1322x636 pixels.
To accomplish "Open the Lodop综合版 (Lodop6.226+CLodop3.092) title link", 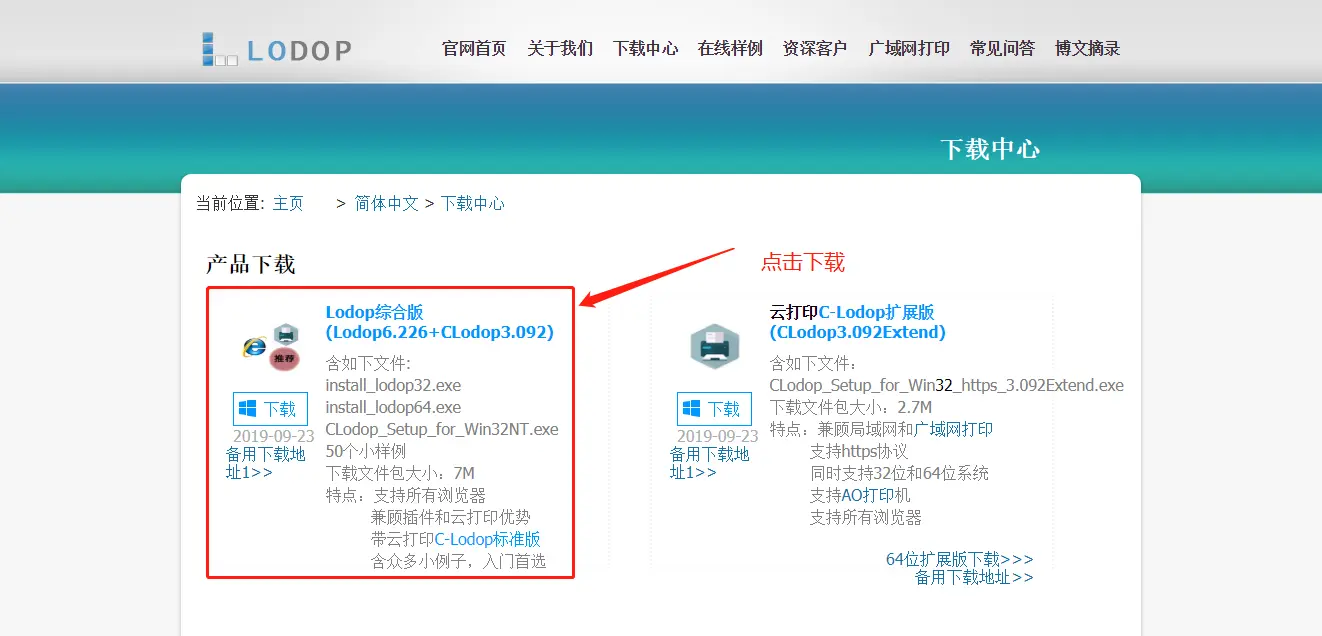I will coord(439,322).
